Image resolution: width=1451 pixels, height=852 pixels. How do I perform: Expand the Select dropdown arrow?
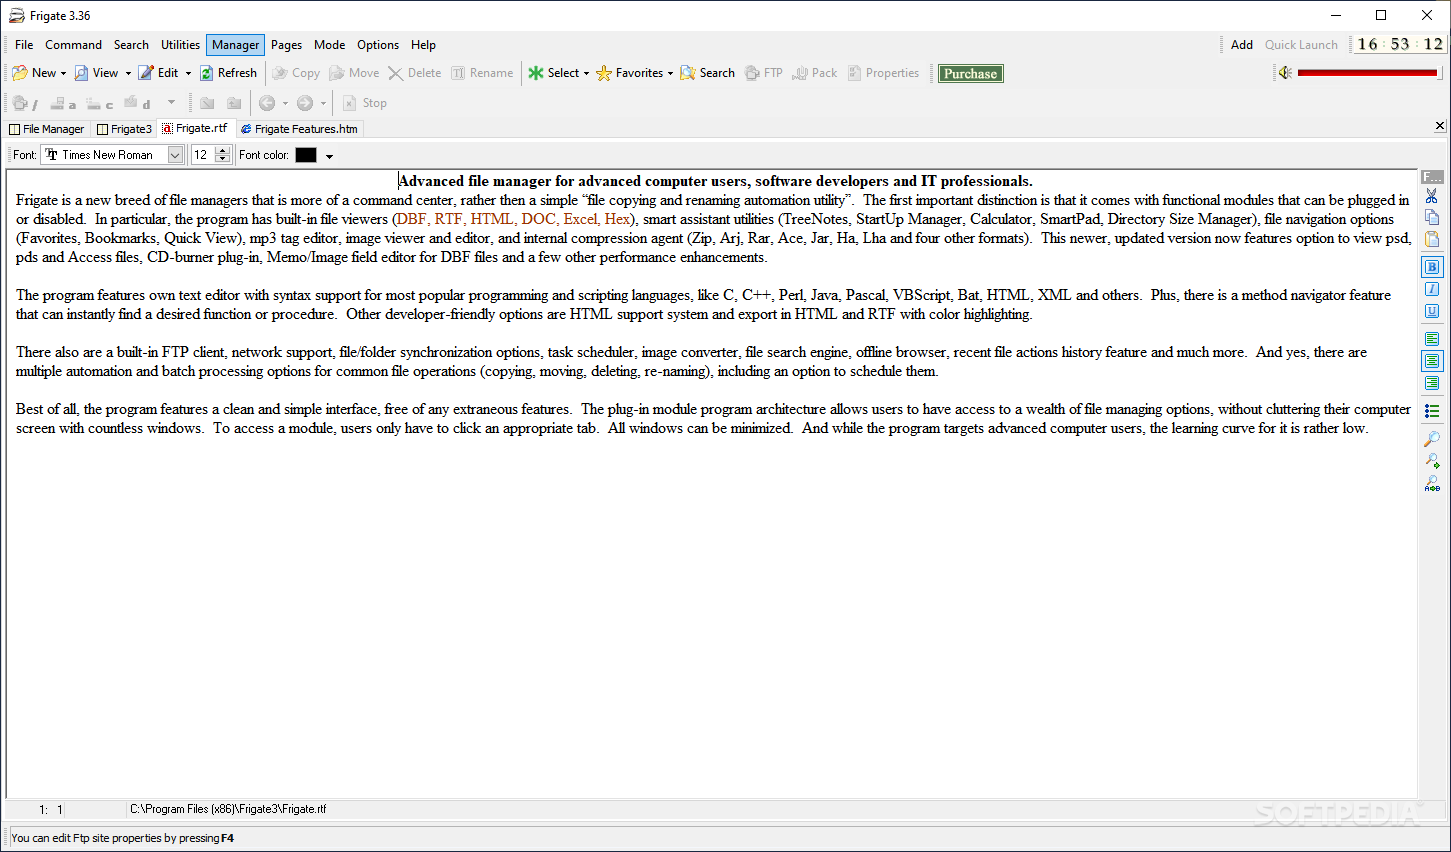[x=586, y=73]
